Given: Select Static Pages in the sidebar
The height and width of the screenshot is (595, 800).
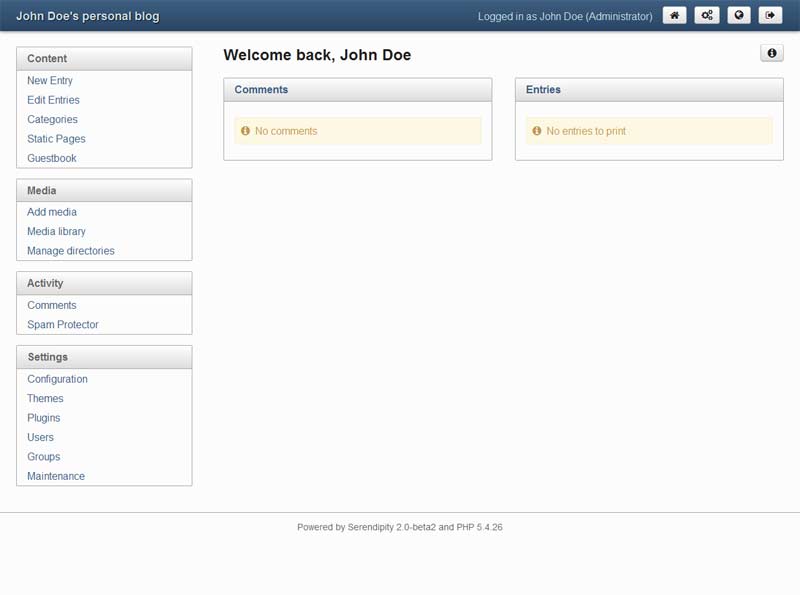Looking at the screenshot, I should pyautogui.click(x=56, y=139).
